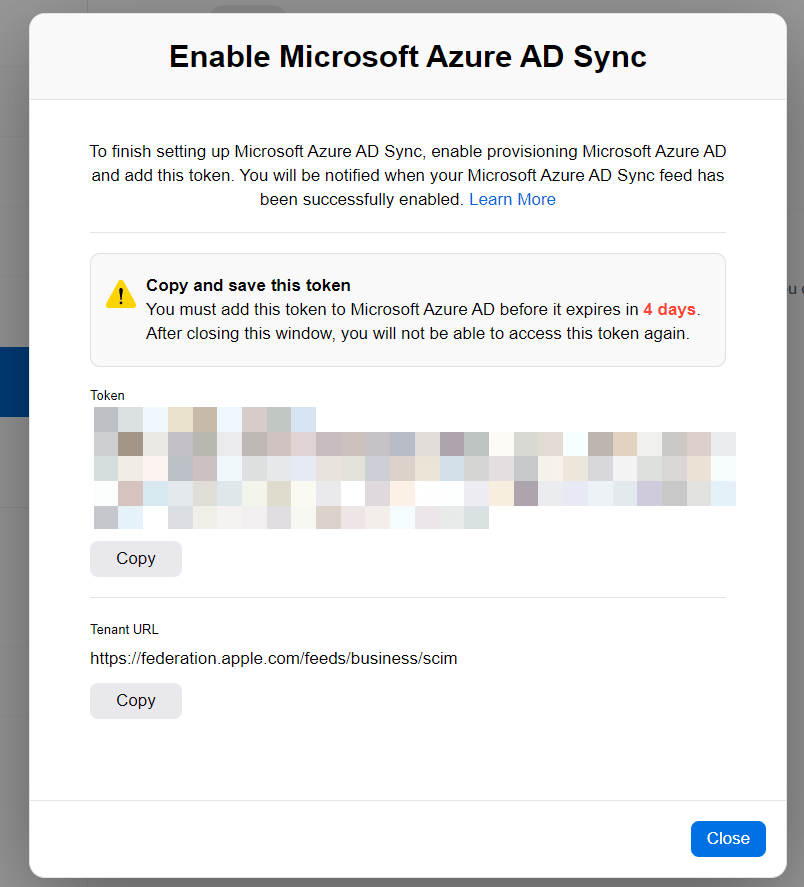Click the "Copy and save this token" heading
Viewport: 804px width, 887px height.
pos(248,285)
